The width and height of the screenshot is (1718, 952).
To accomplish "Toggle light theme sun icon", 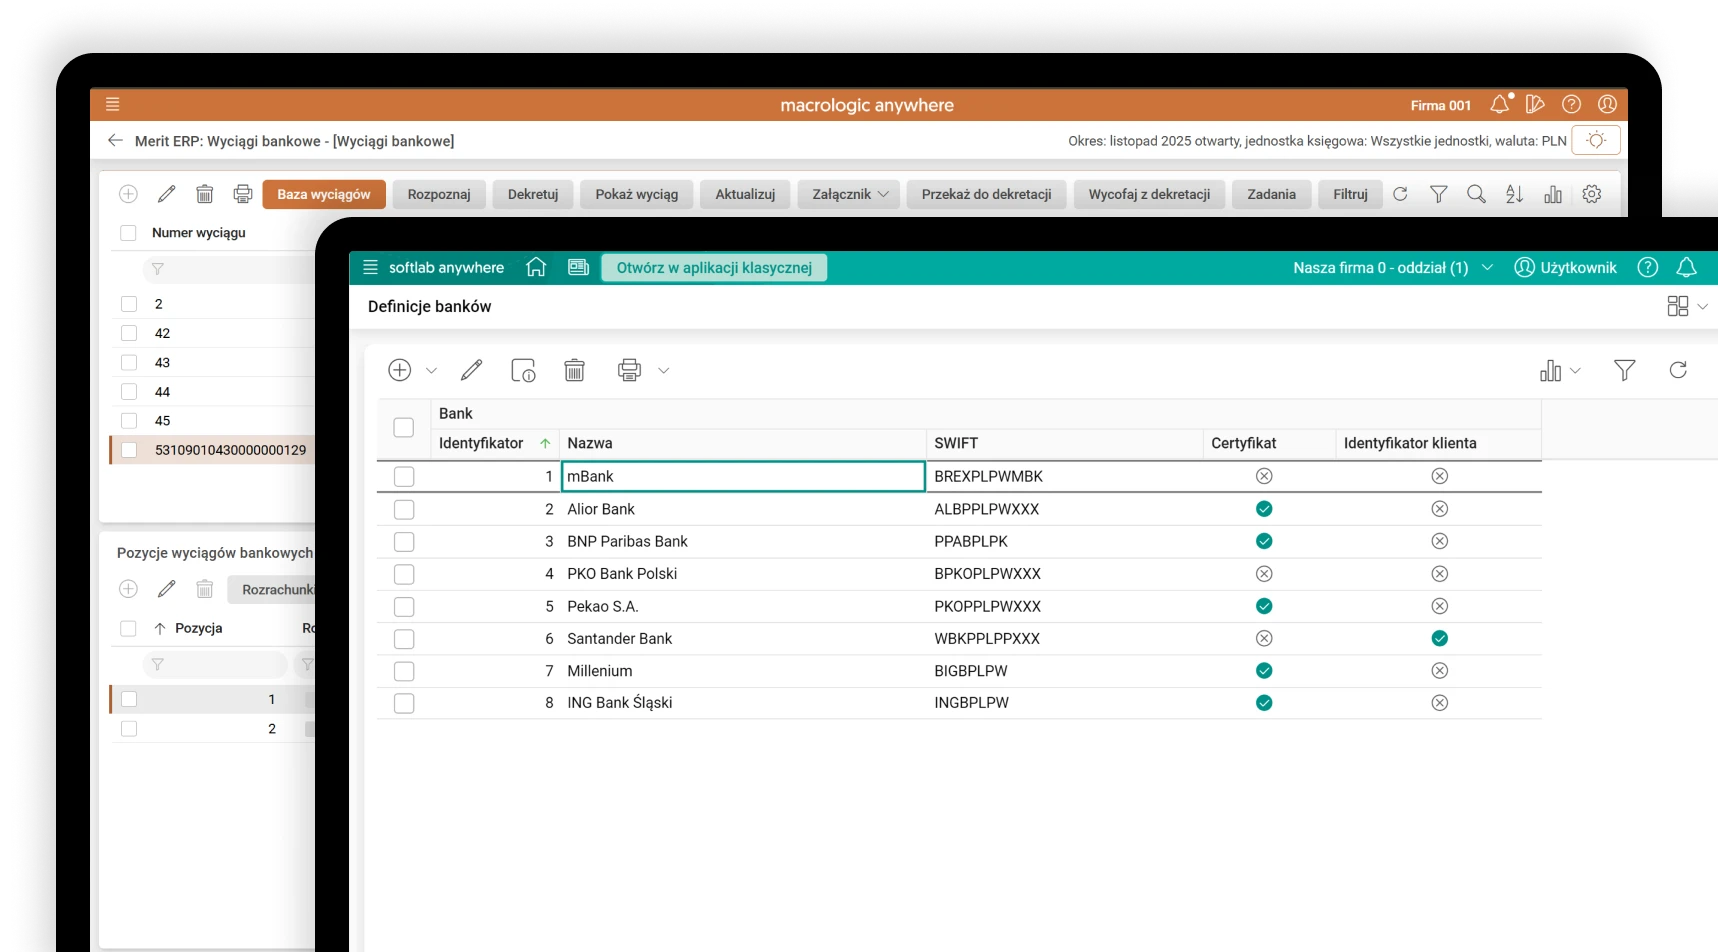I will (x=1596, y=140).
